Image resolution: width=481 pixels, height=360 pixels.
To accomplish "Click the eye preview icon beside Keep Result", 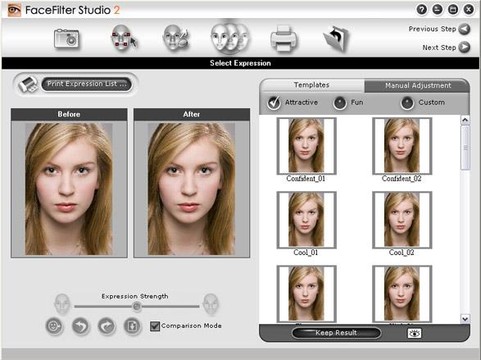I will coord(414,333).
